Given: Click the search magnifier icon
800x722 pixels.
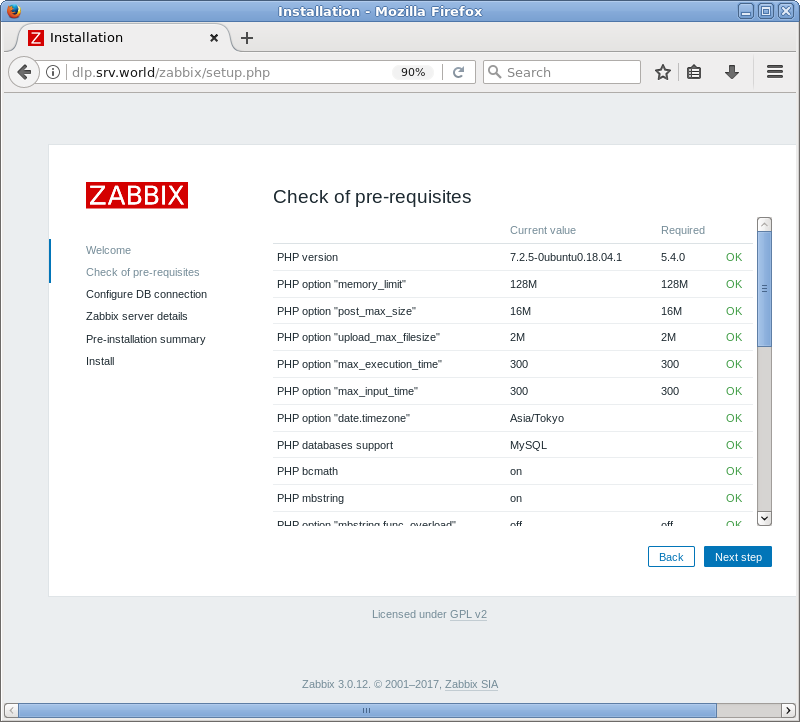Looking at the screenshot, I should click(x=494, y=72).
